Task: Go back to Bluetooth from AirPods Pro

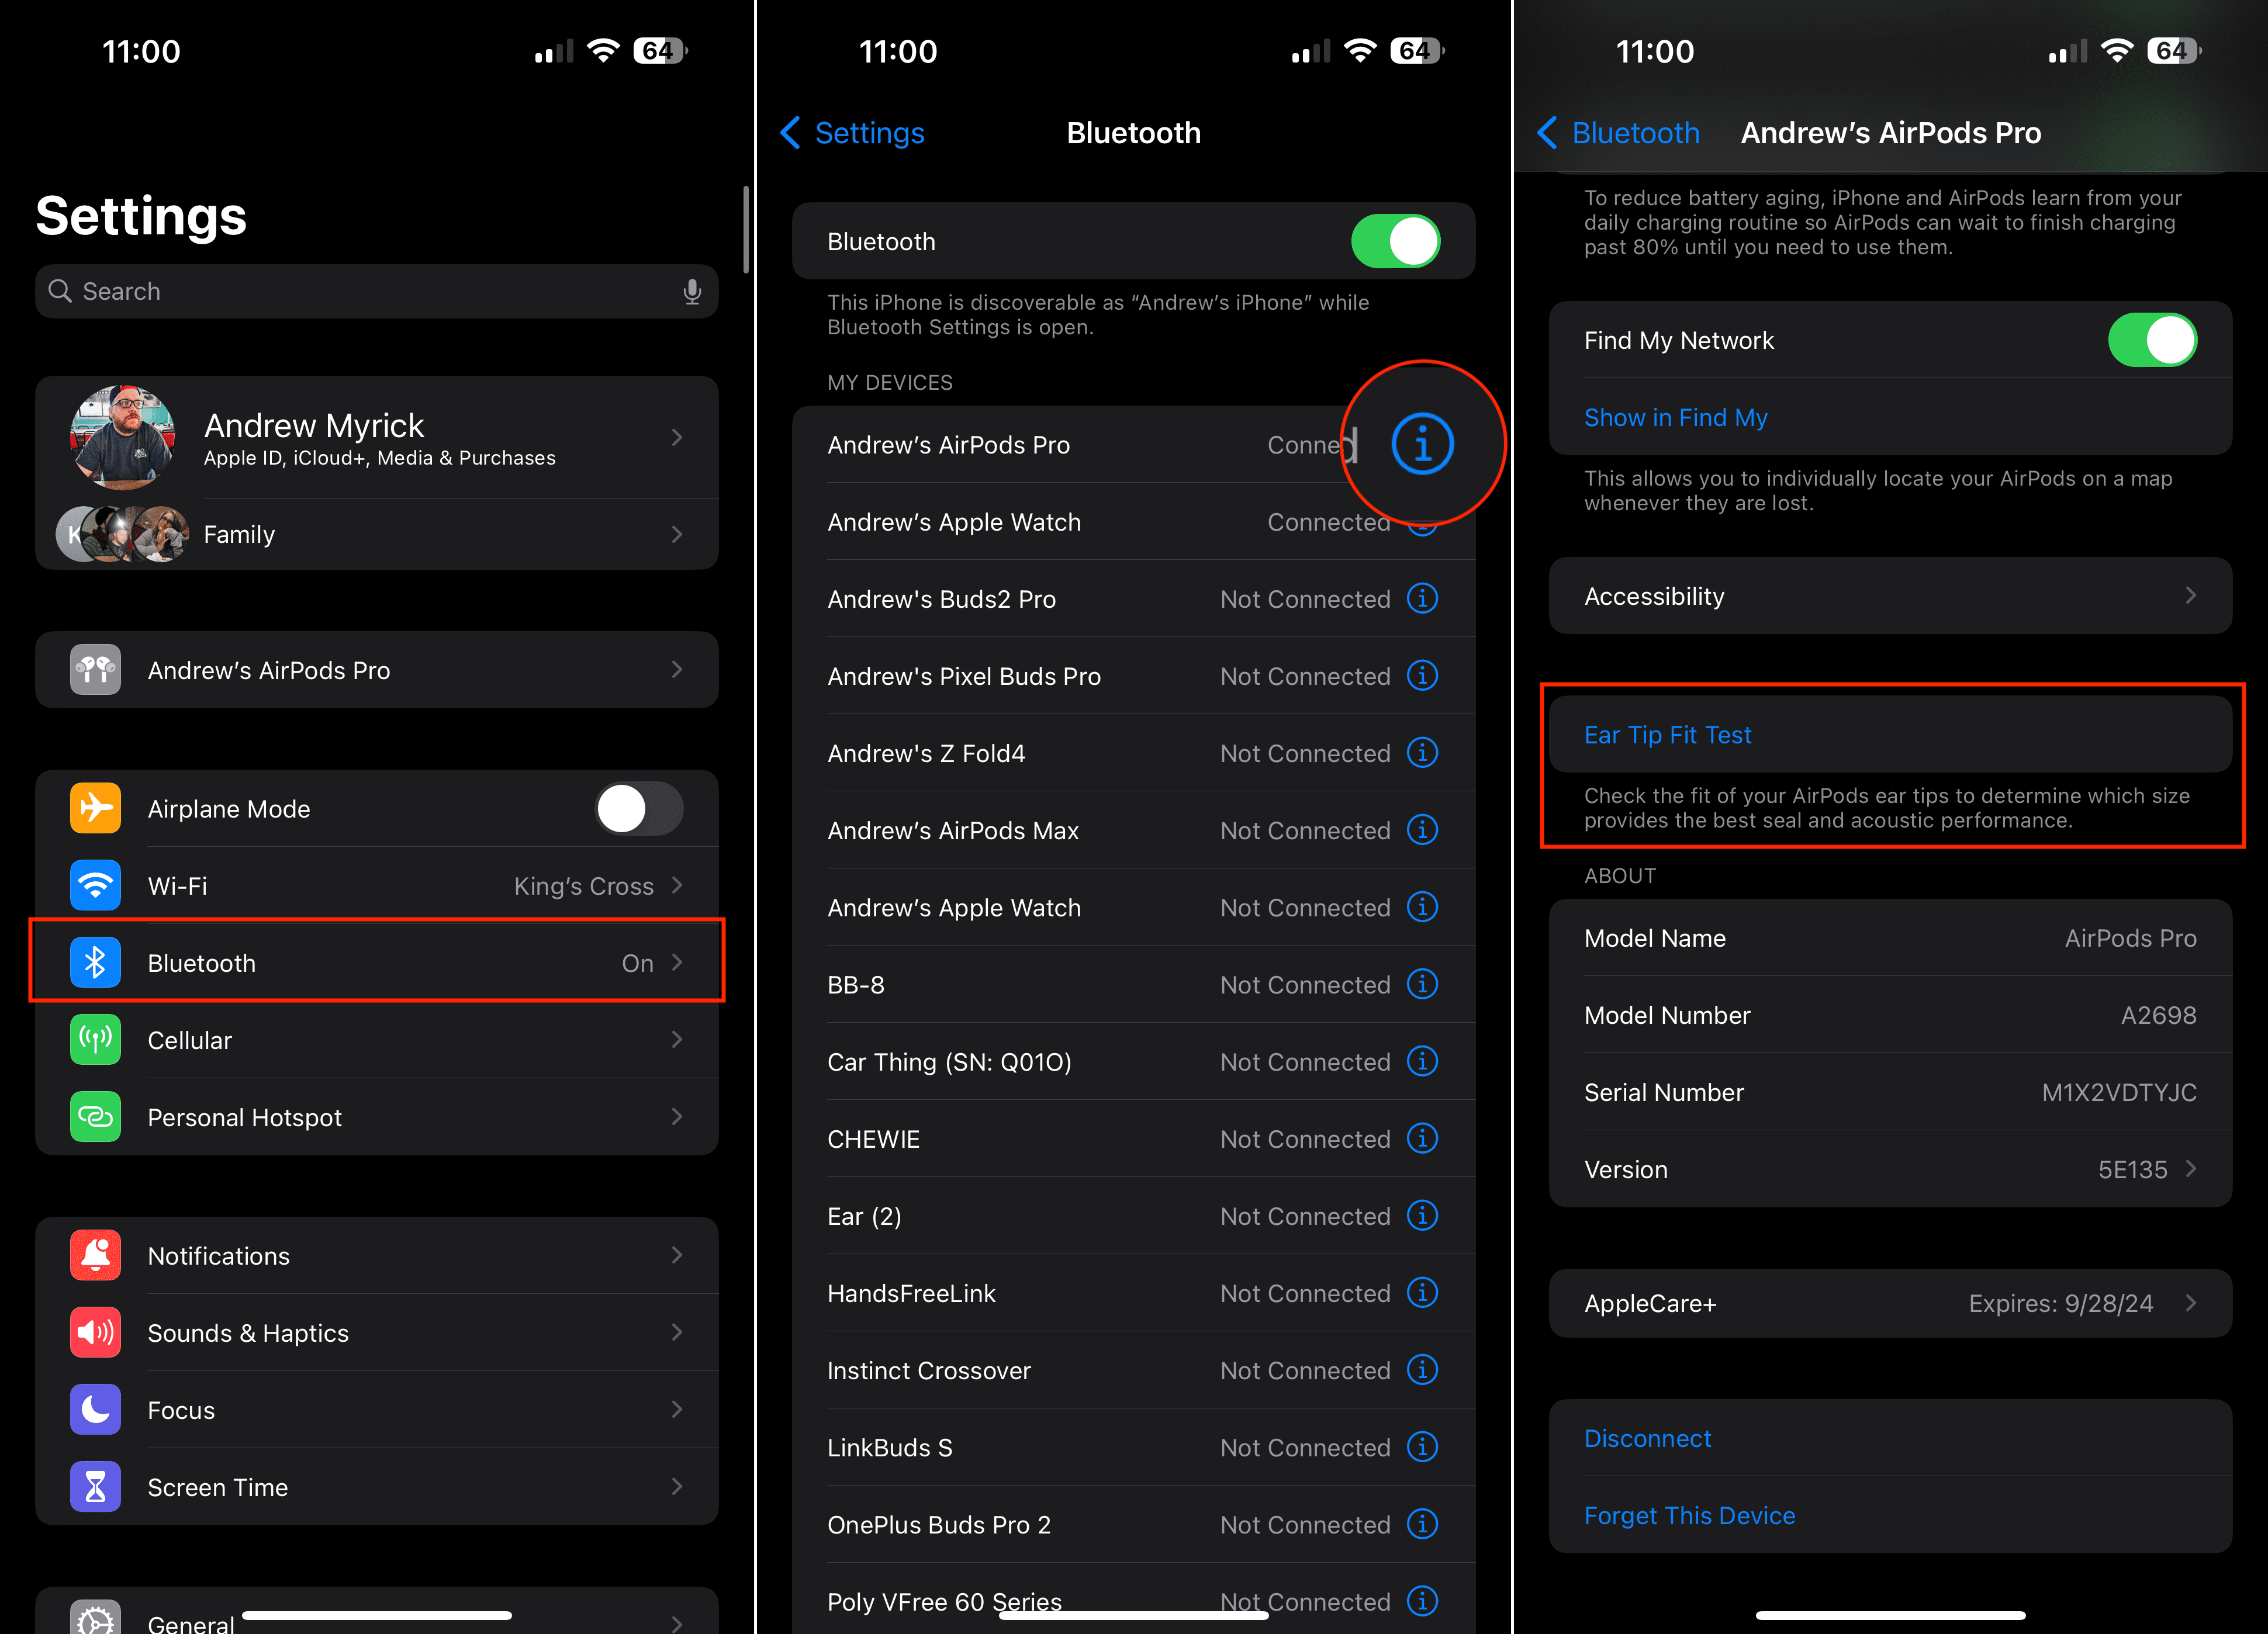Action: (1618, 132)
